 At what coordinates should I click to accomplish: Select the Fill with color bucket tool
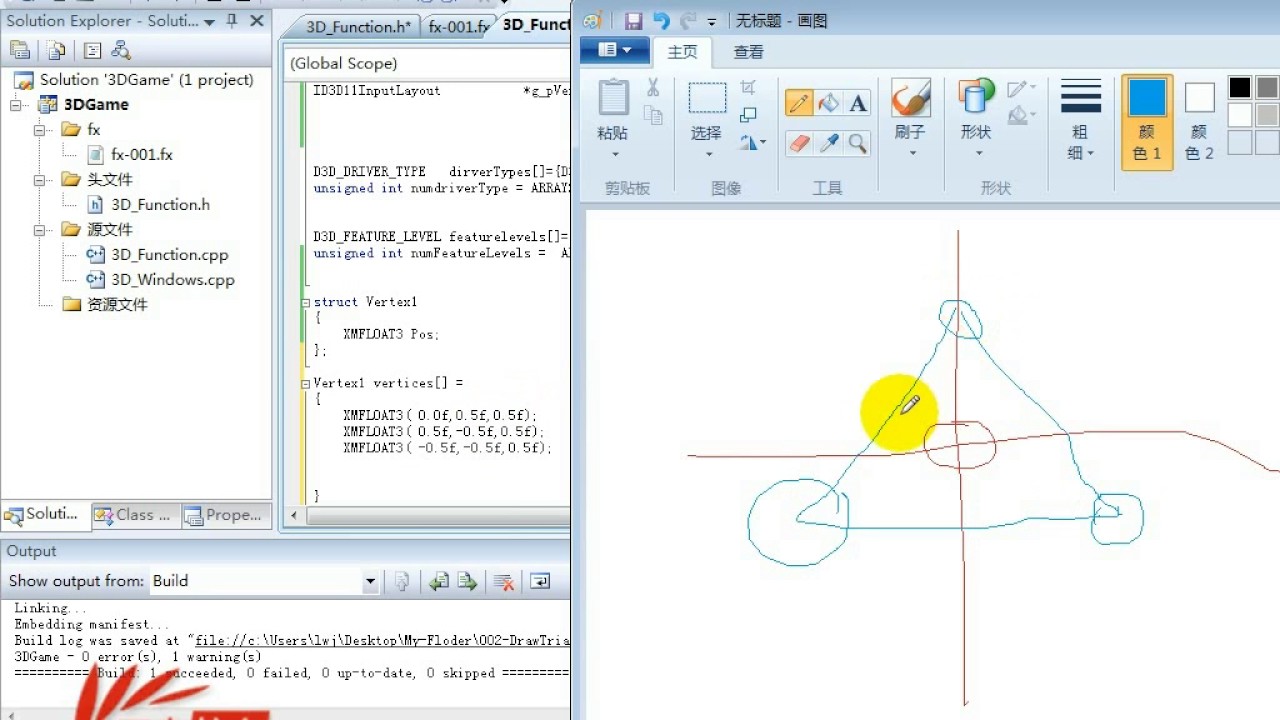tap(828, 103)
